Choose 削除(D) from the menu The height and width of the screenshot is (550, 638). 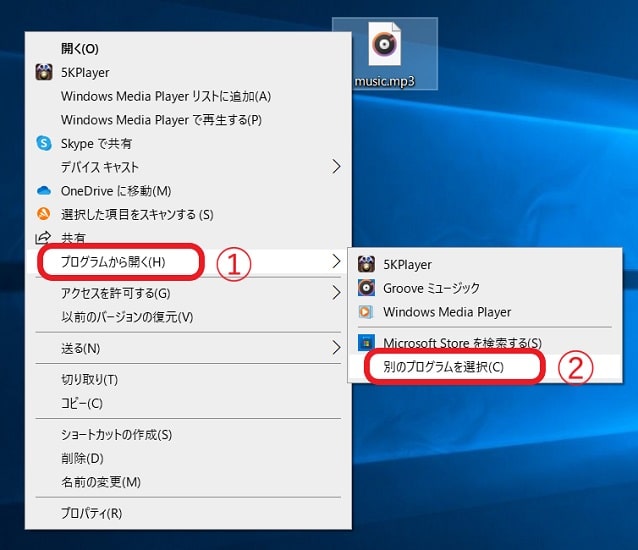pos(188,458)
